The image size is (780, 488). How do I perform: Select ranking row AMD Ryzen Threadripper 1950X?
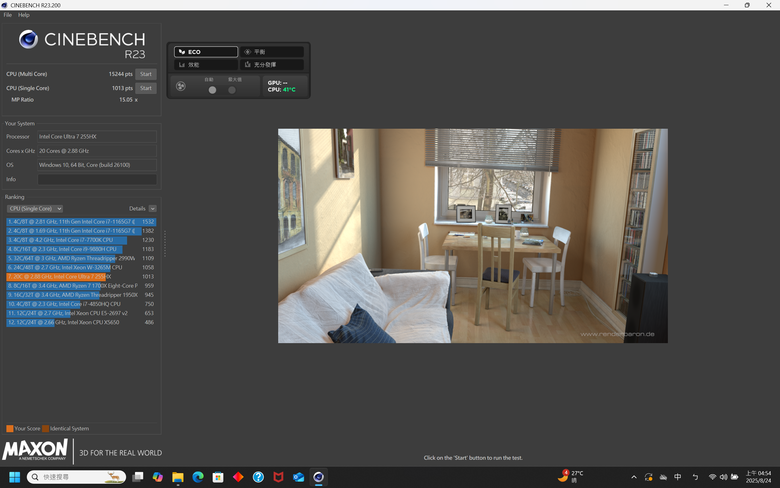[x=81, y=295]
